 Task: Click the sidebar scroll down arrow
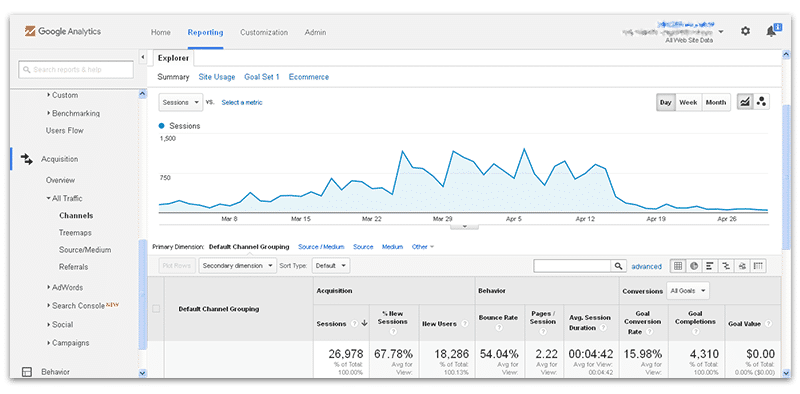pyautogui.click(x=142, y=373)
